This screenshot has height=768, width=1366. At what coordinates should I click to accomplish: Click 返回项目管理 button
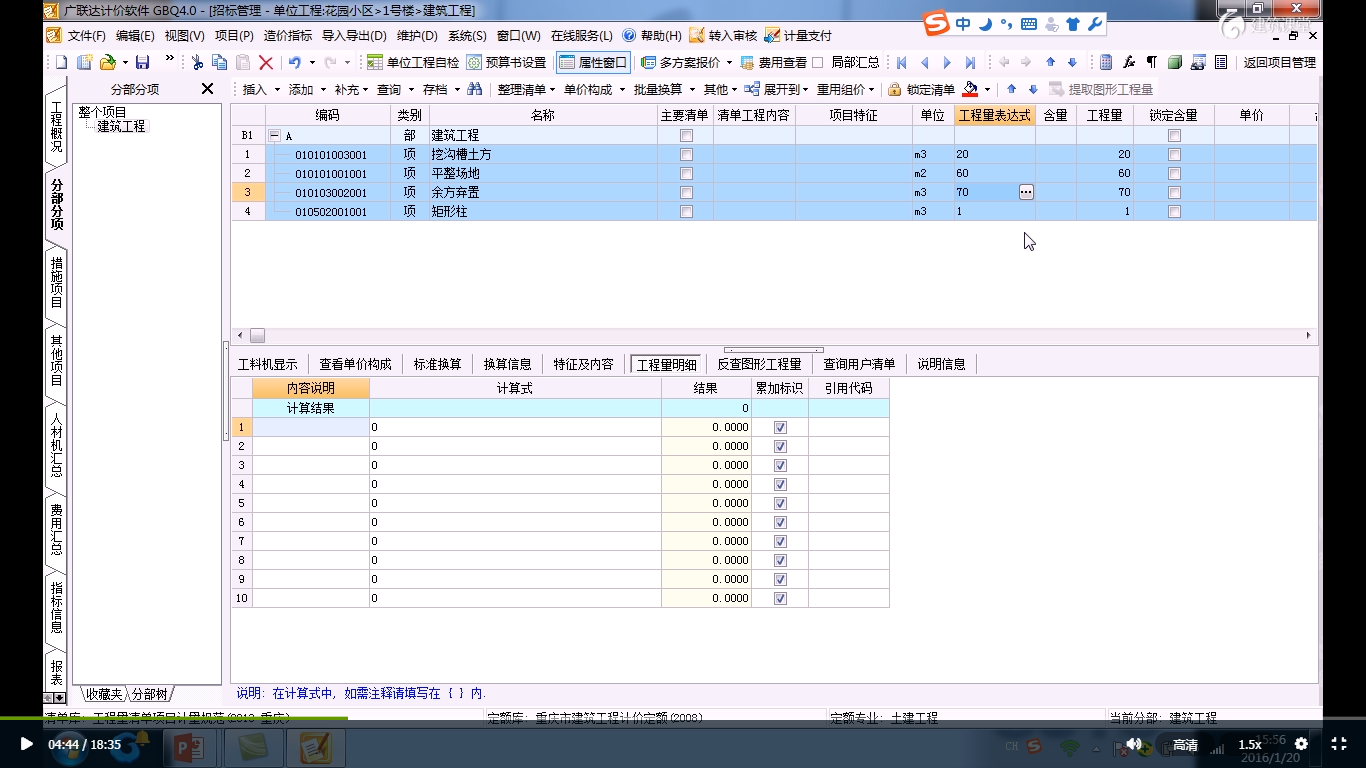click(1280, 62)
